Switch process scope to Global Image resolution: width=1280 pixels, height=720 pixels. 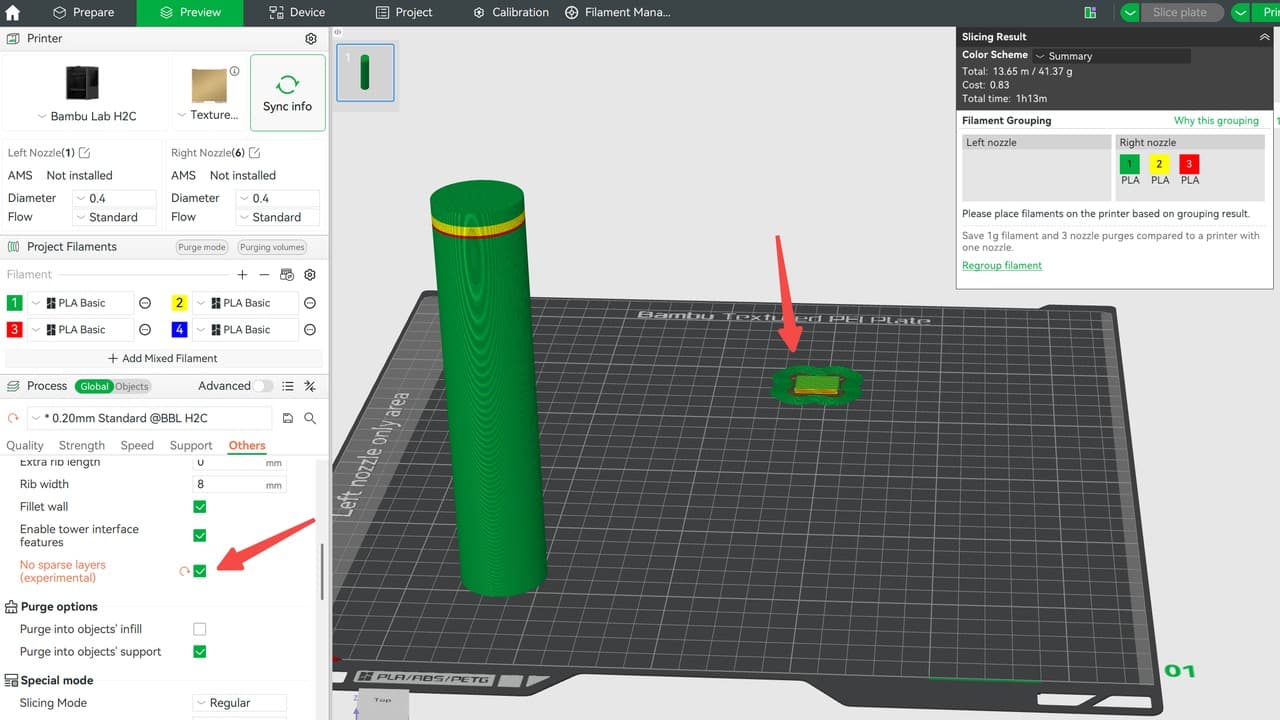coord(95,386)
